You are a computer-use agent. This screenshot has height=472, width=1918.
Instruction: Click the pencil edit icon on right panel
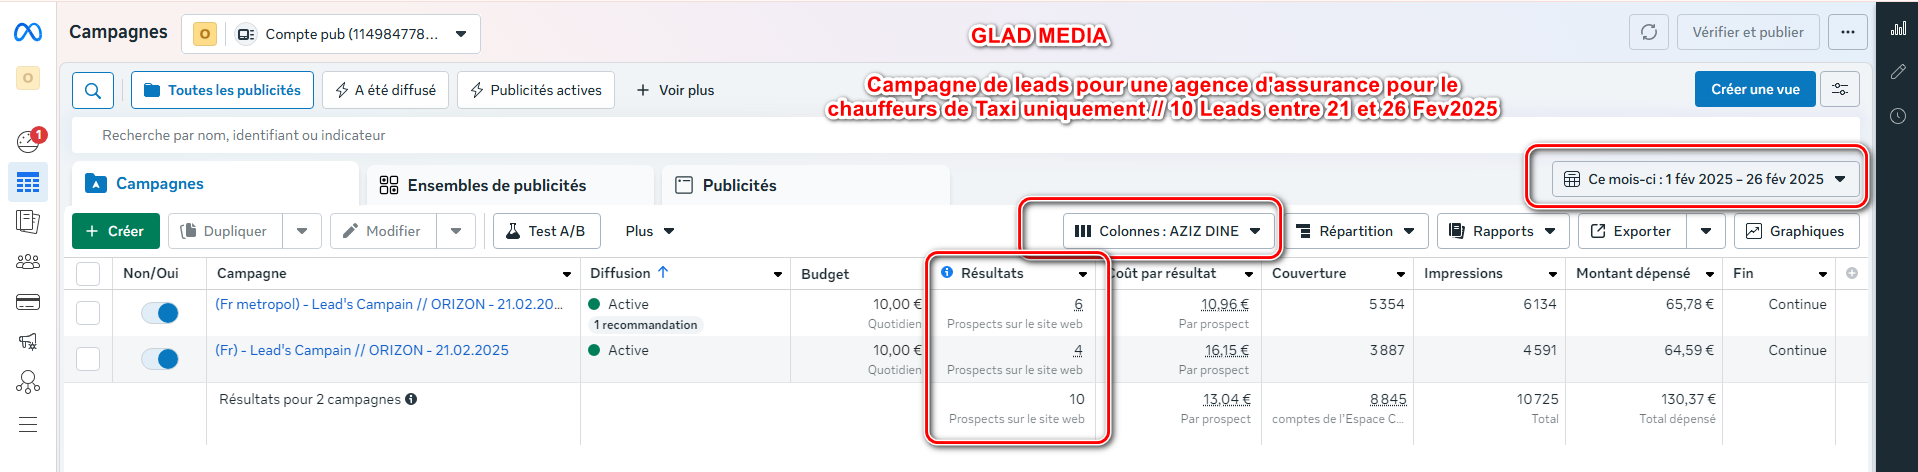click(1898, 72)
